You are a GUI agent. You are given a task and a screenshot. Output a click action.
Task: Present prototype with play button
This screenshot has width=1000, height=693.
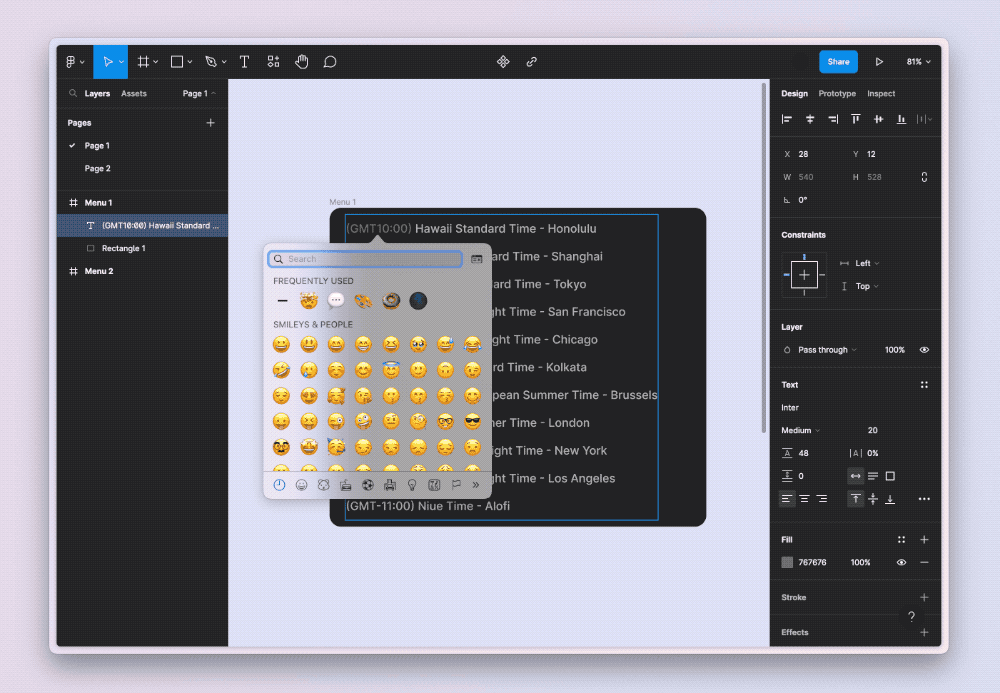tap(879, 62)
